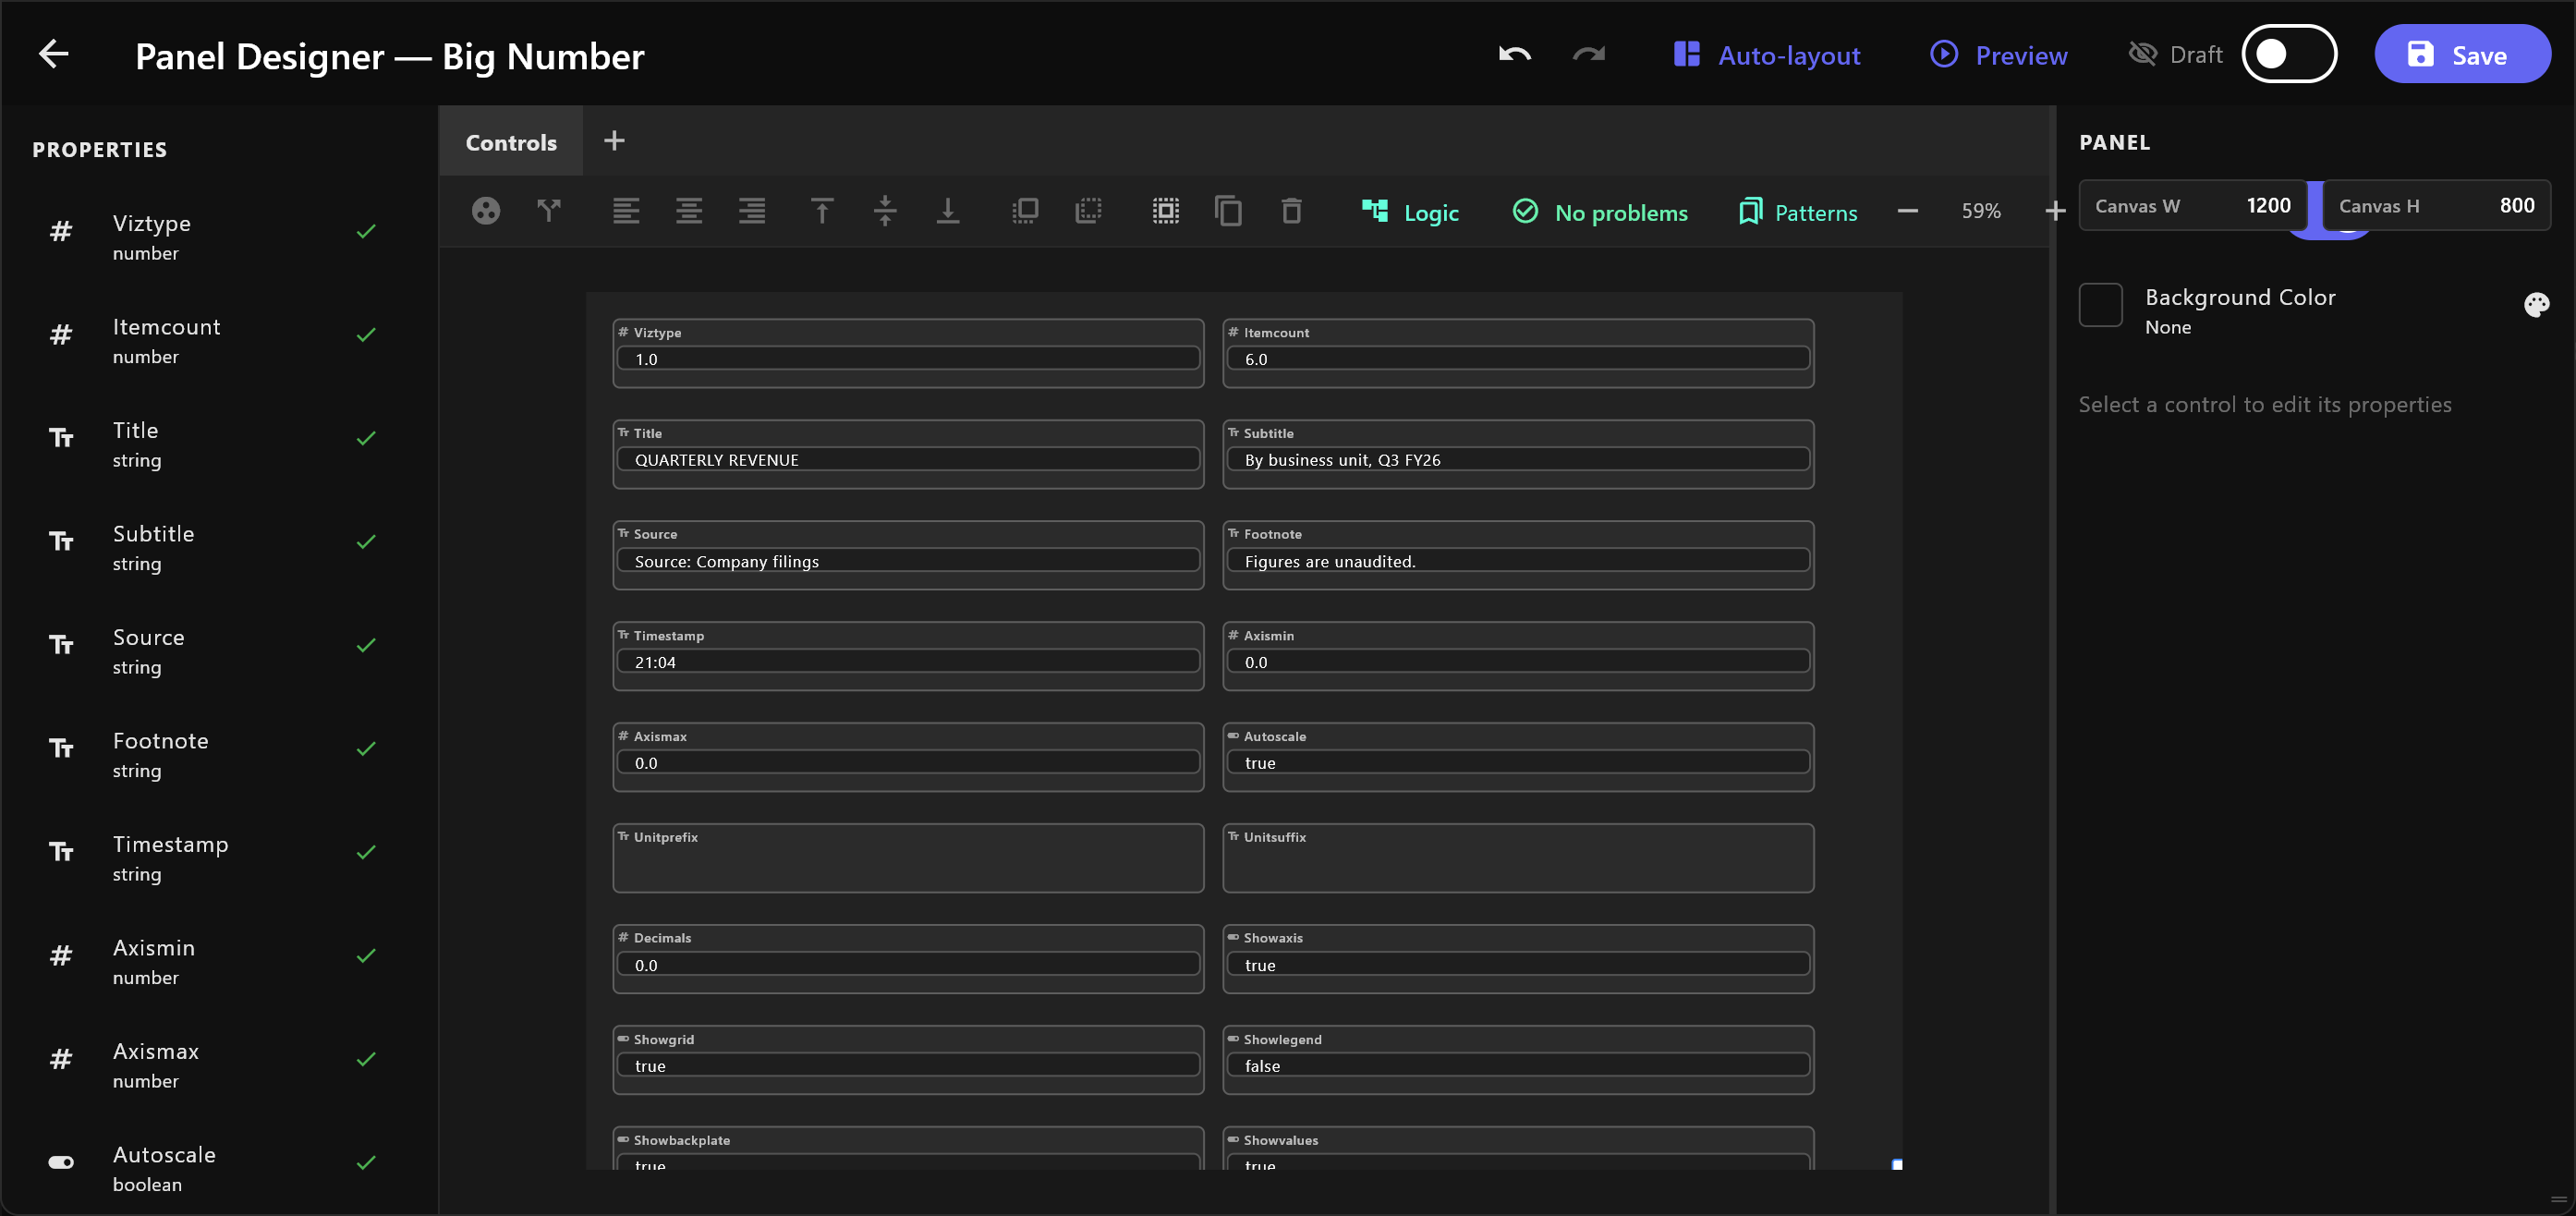Delete the selected control

1292,211
